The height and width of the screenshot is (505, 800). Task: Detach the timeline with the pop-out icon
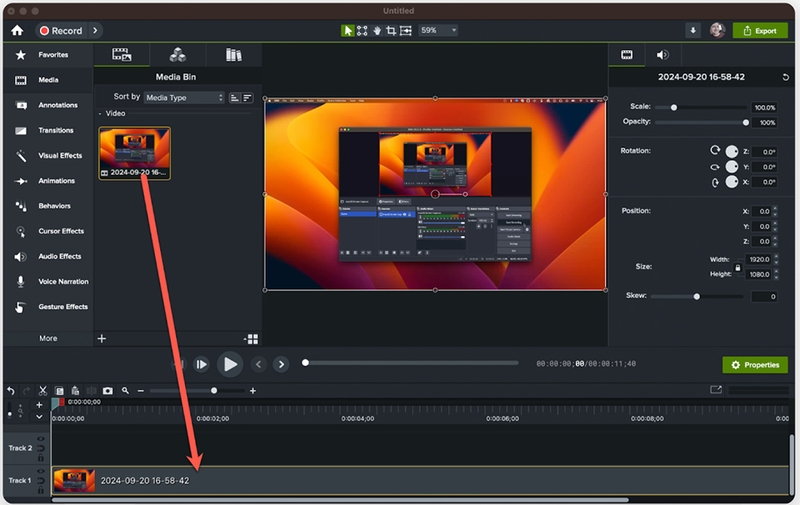tap(716, 390)
